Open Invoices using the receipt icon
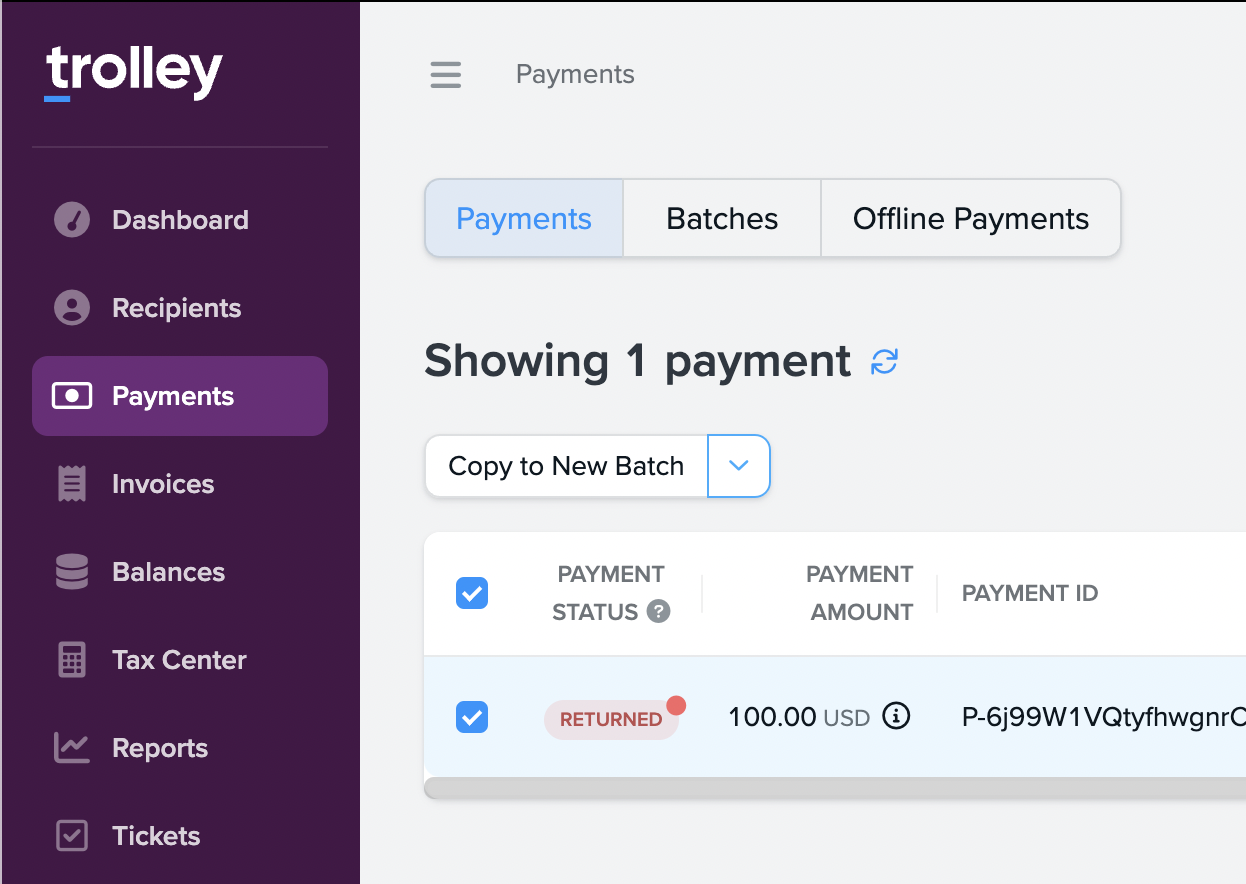The height and width of the screenshot is (884, 1246). point(72,484)
